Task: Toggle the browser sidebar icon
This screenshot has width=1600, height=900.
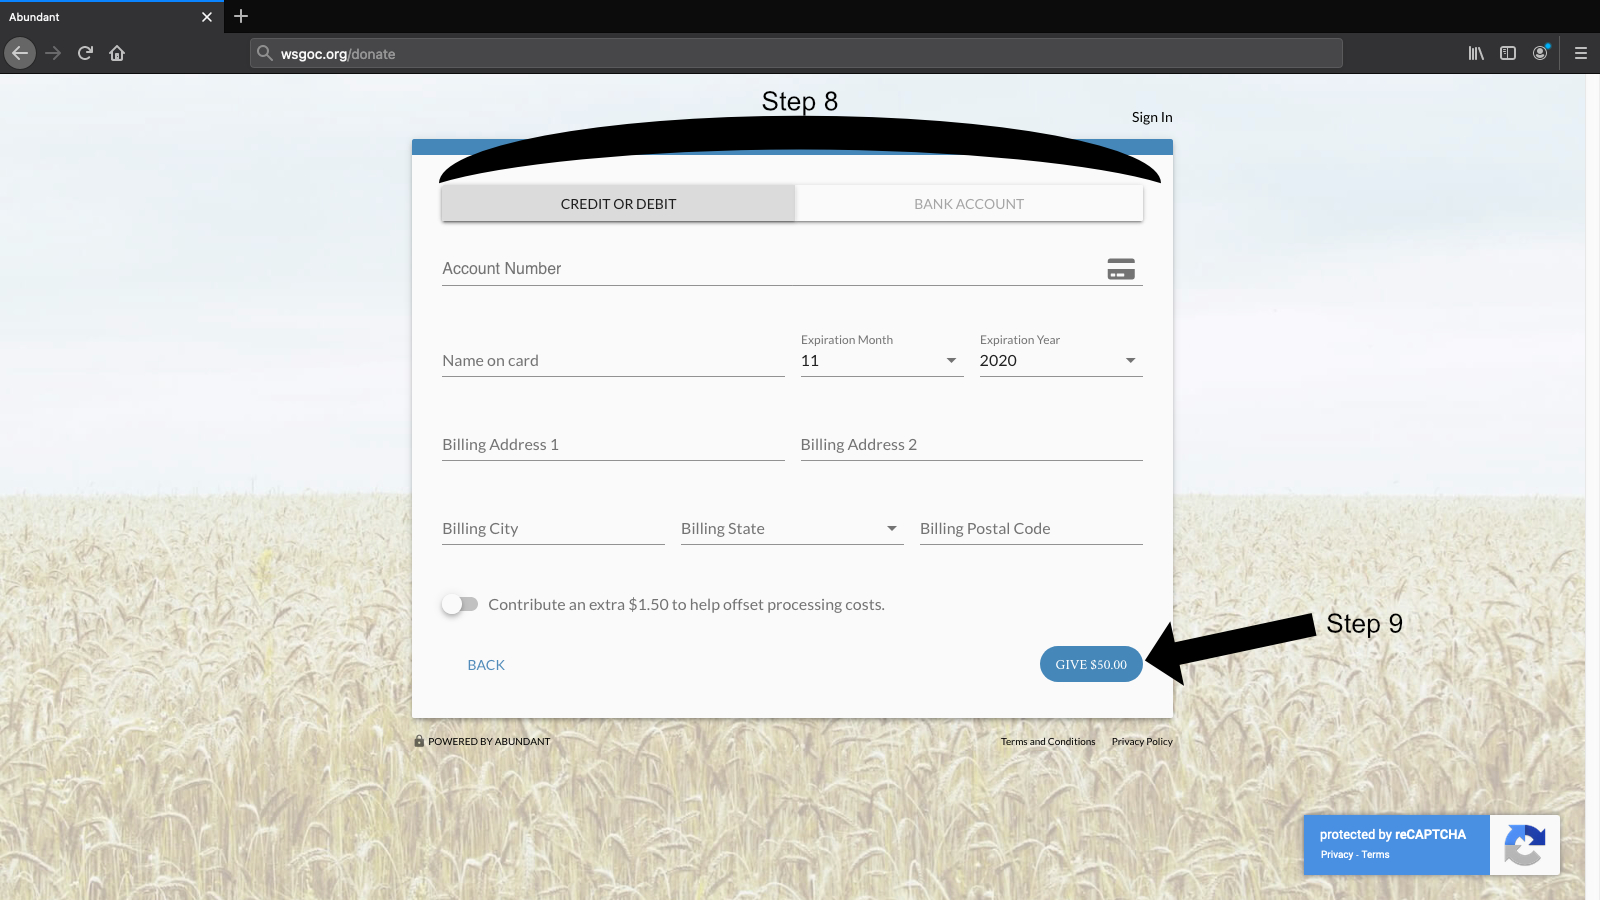Action: pyautogui.click(x=1508, y=53)
